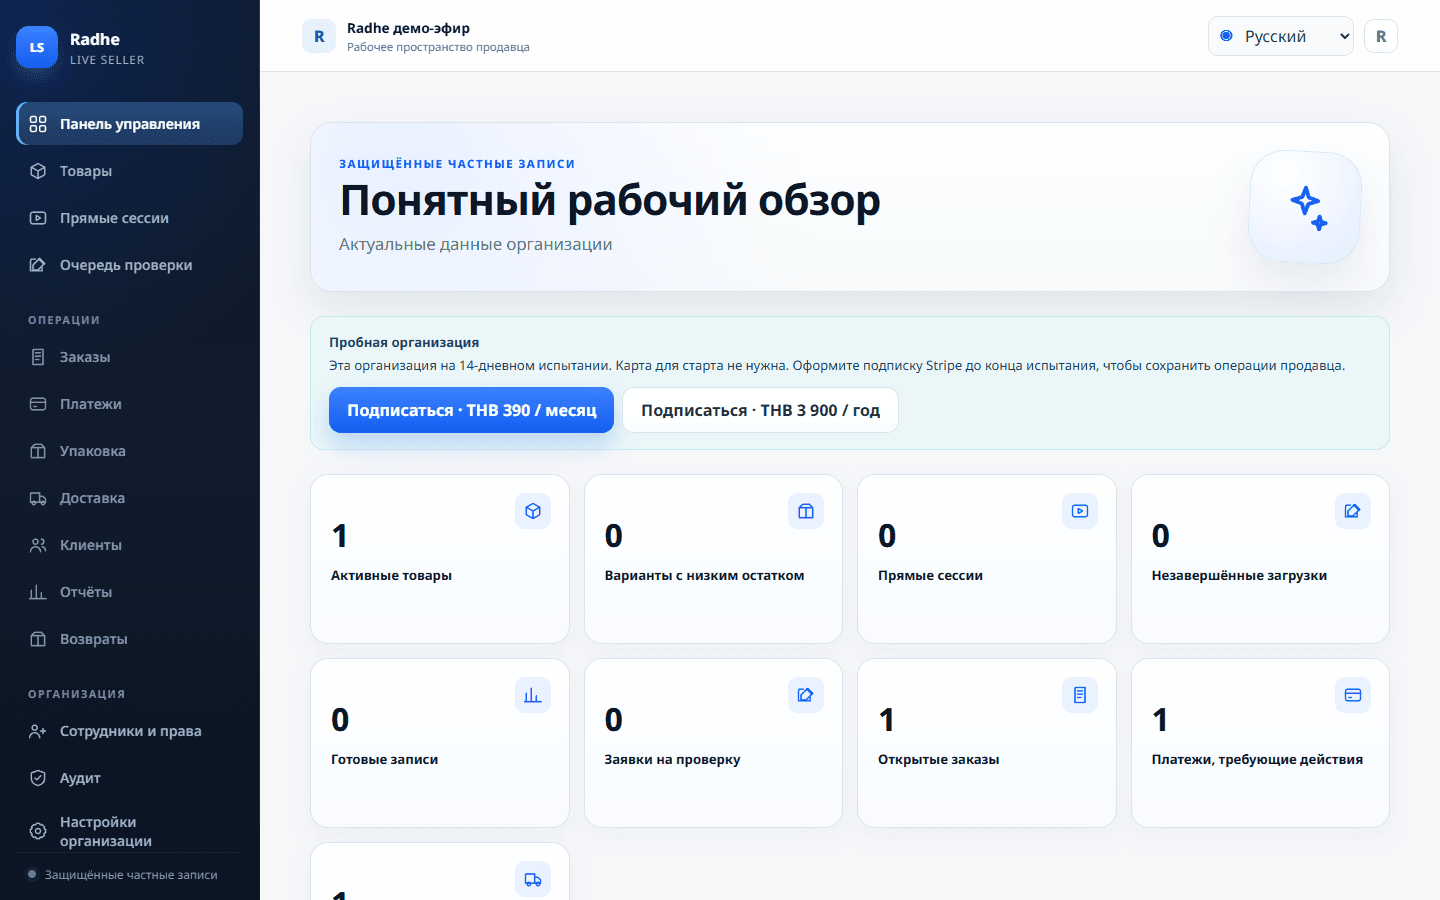
Task: Click the R workspace avatar in header
Action: (319, 36)
